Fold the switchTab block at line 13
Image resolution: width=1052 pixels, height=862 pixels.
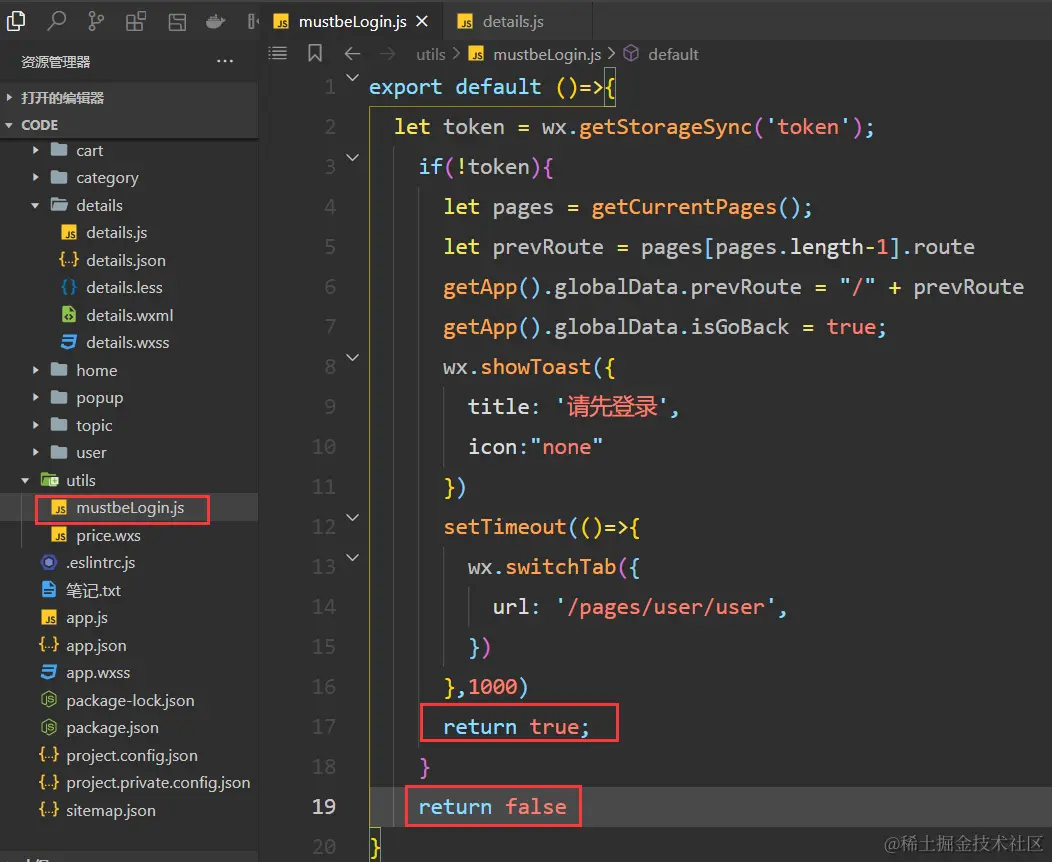click(352, 557)
